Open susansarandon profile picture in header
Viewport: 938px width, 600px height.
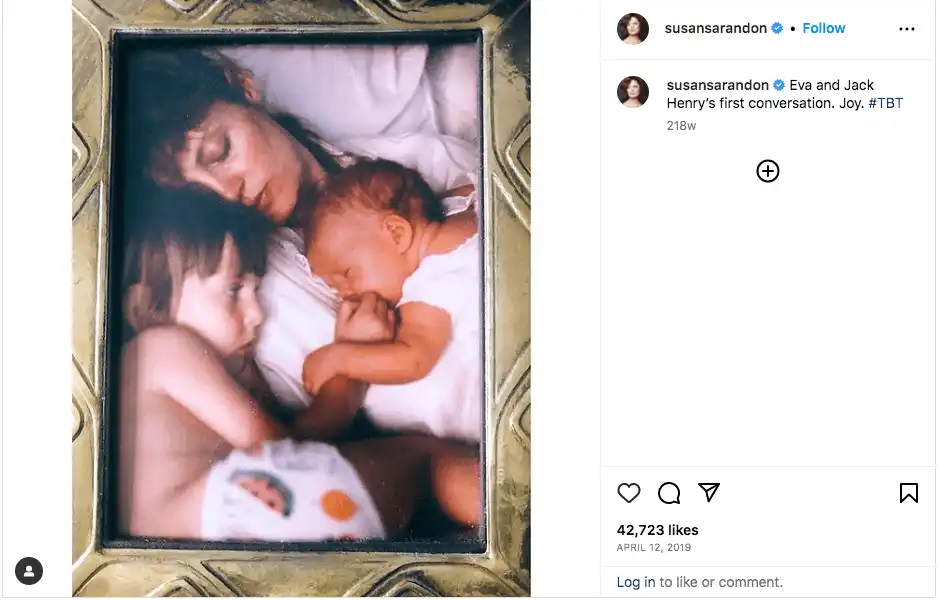click(633, 28)
